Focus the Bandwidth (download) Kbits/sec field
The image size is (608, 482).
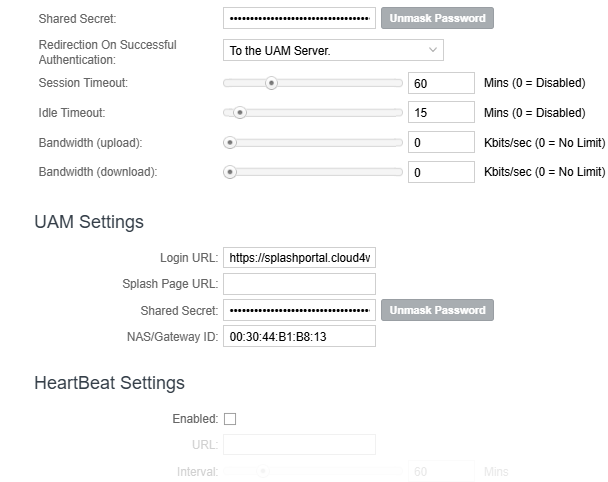pyautogui.click(x=441, y=172)
